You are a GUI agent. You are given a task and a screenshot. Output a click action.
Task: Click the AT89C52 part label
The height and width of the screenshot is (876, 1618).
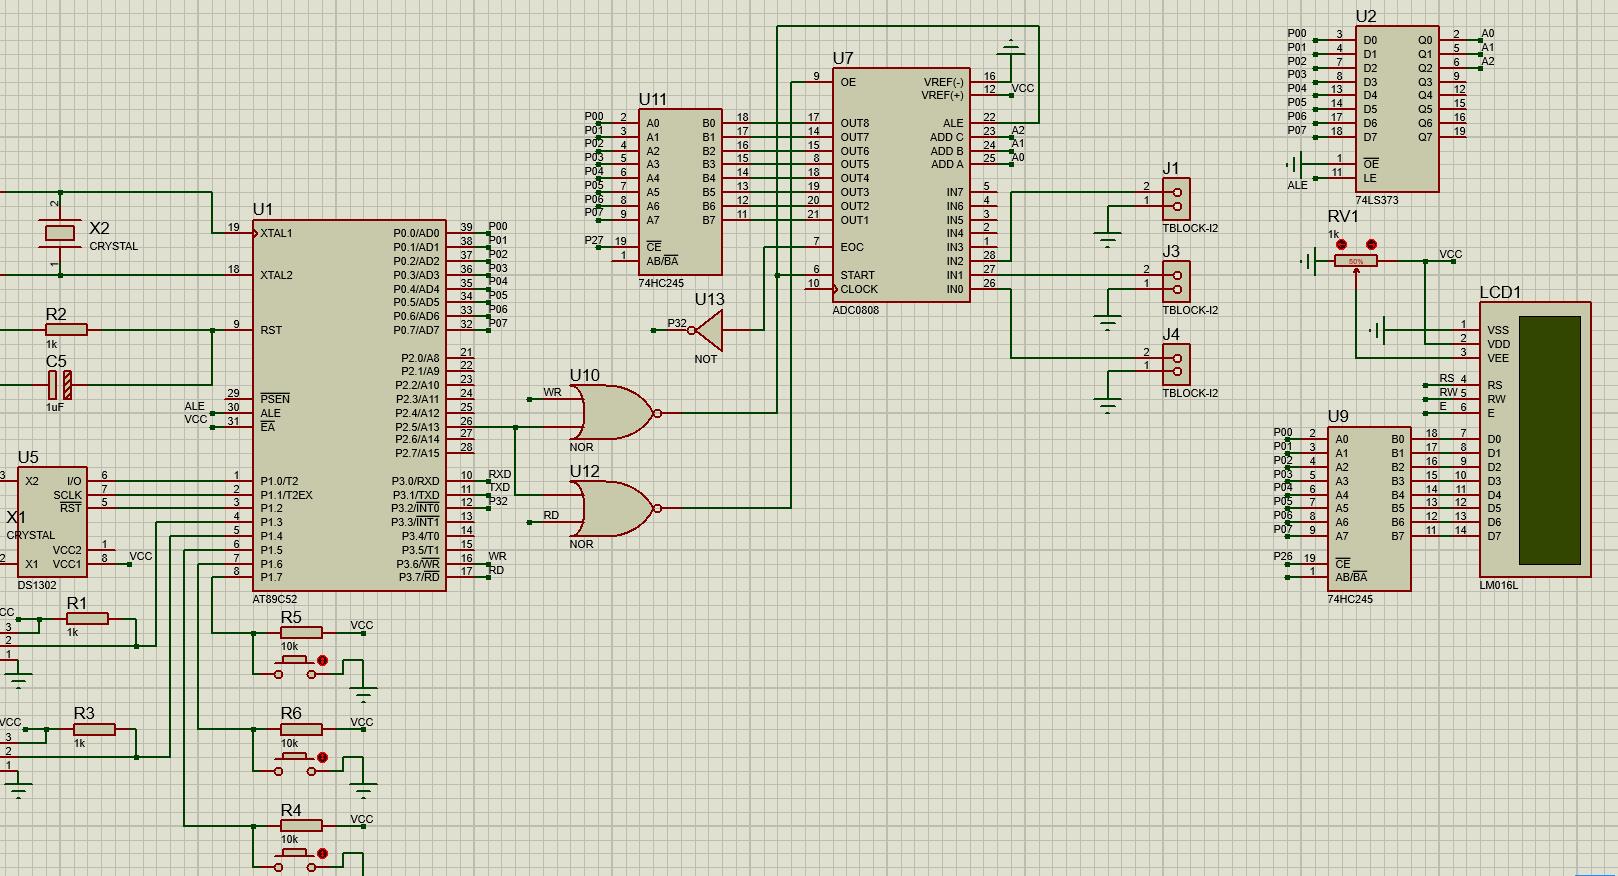point(275,600)
